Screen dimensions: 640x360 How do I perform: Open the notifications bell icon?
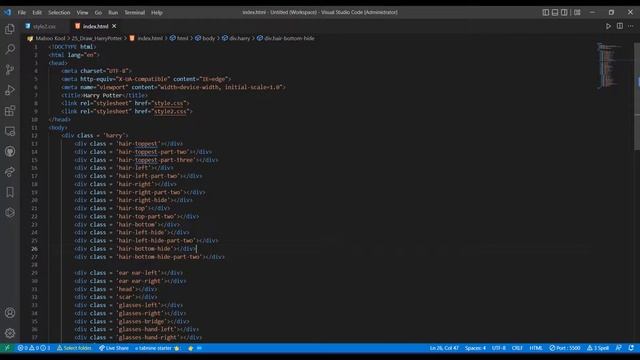point(631,348)
